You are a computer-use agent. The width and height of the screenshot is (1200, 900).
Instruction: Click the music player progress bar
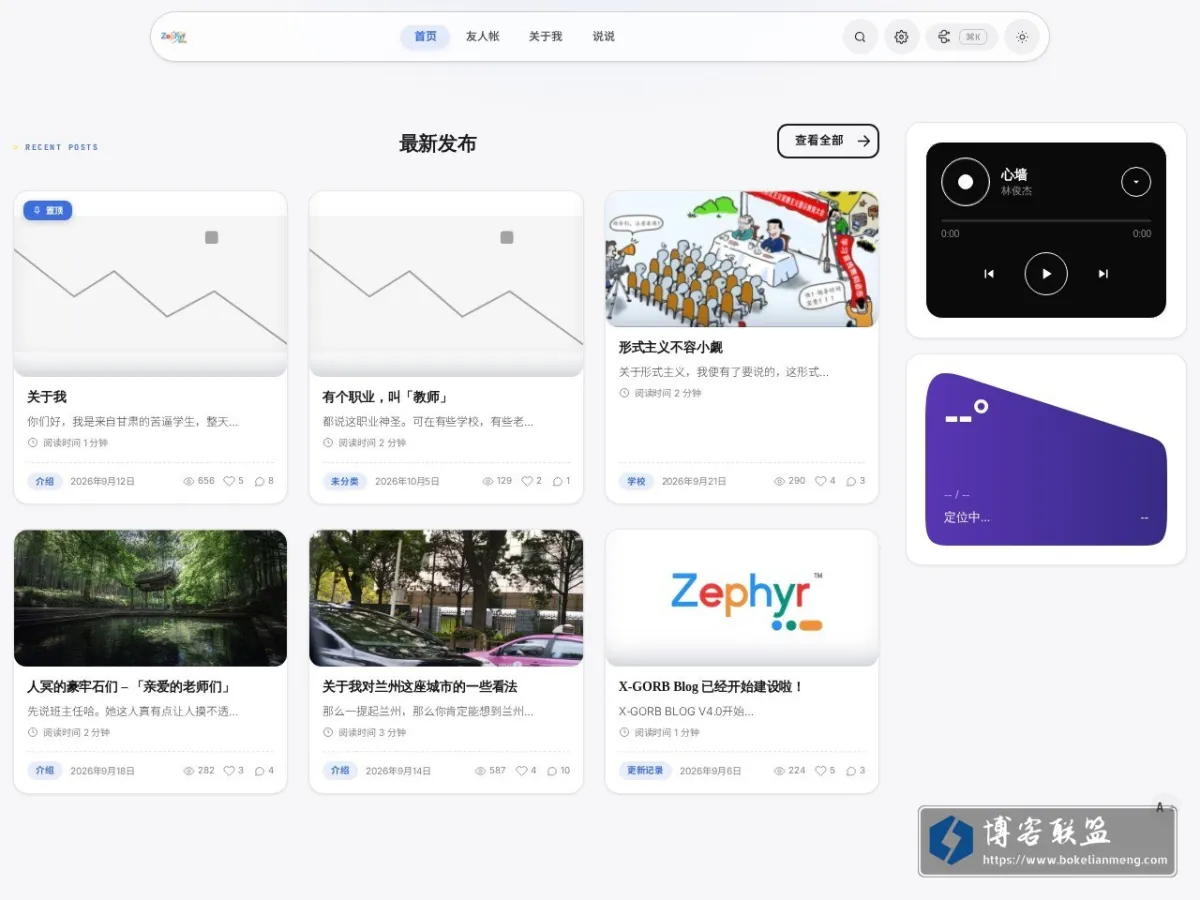click(x=1046, y=220)
